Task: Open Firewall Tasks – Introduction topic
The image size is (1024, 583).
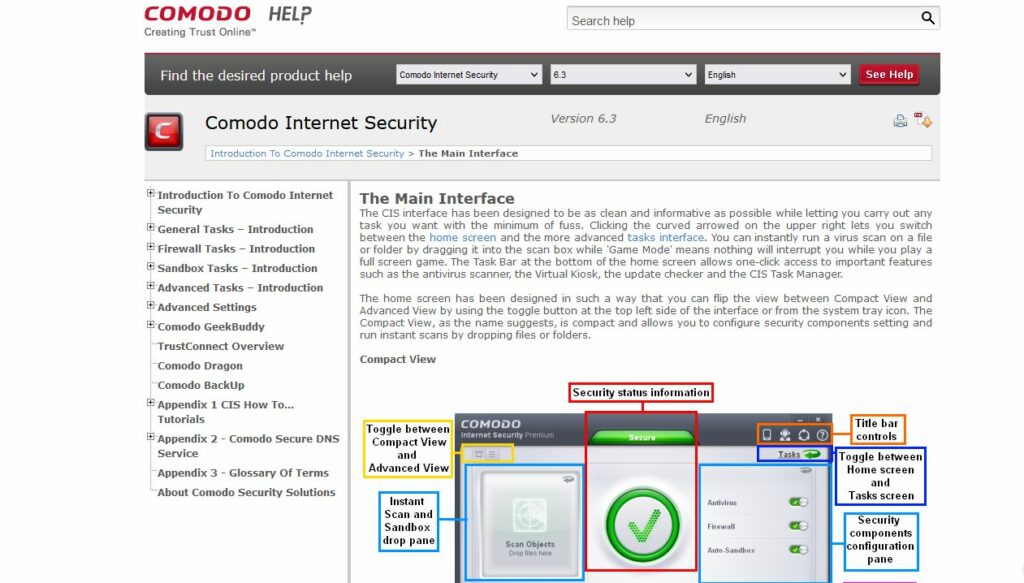Action: point(236,249)
